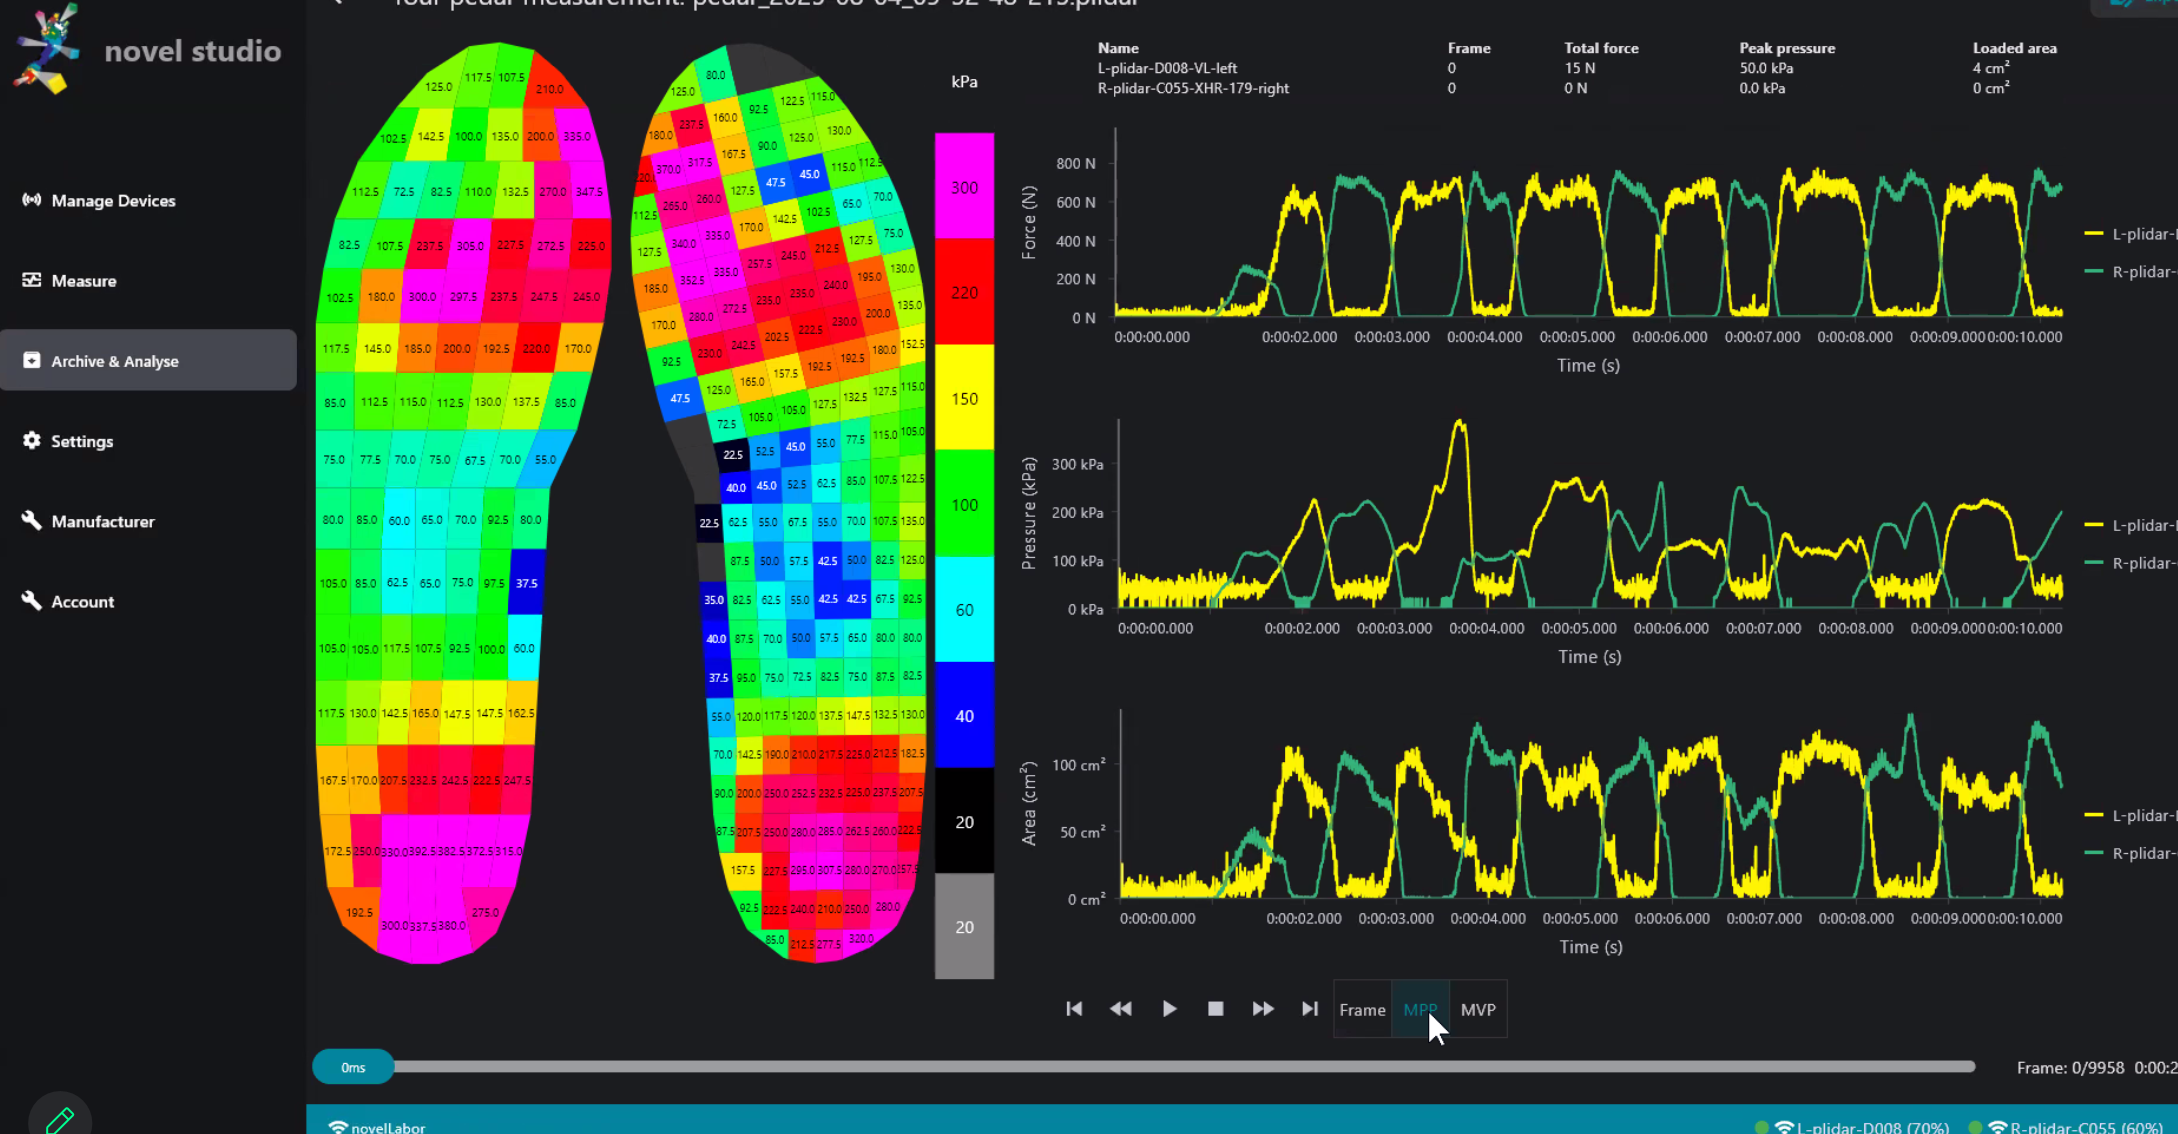Open the Manufacturer wrench entry
This screenshot has width=2178, height=1134.
(x=103, y=521)
